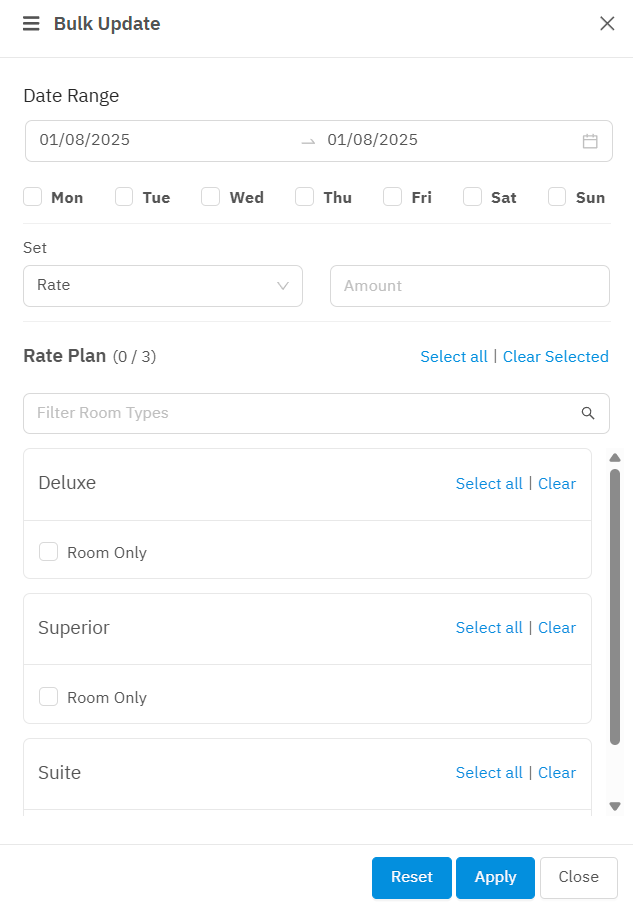
Task: Check the Mon weekday checkbox
Action: pos(33,197)
